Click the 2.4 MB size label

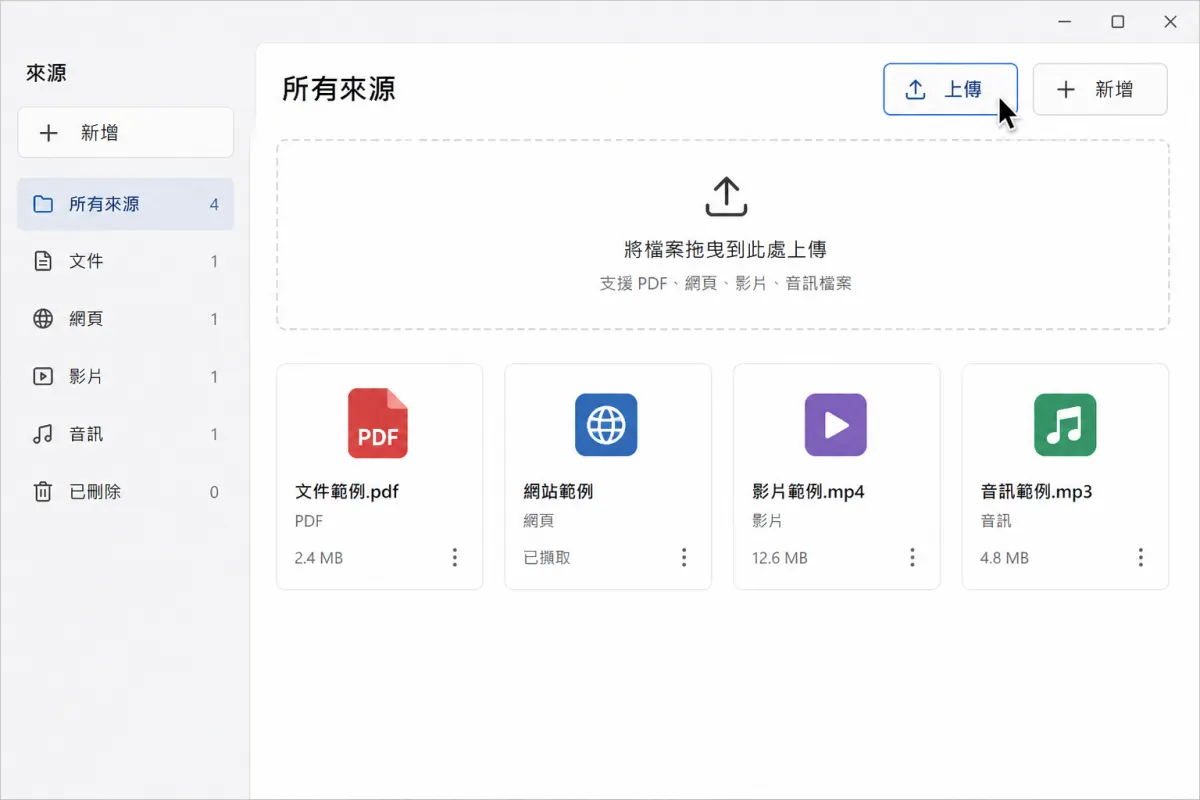tap(318, 558)
